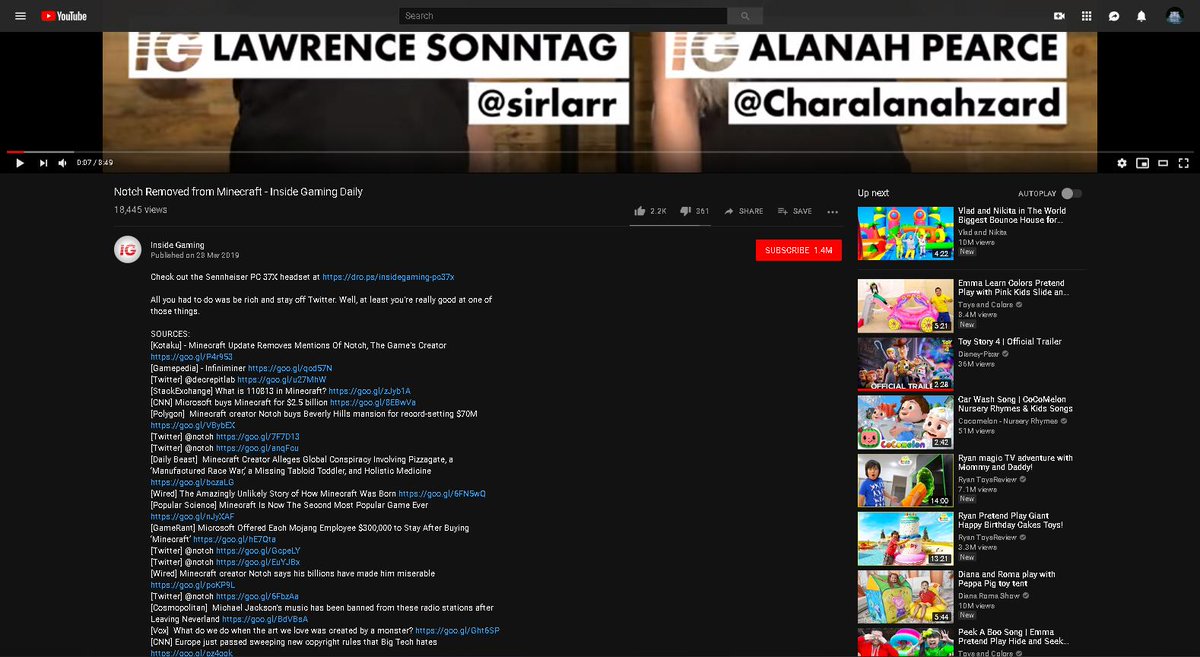Open Ryan Giant Birthday Cakes thumbnail

tap(905, 539)
